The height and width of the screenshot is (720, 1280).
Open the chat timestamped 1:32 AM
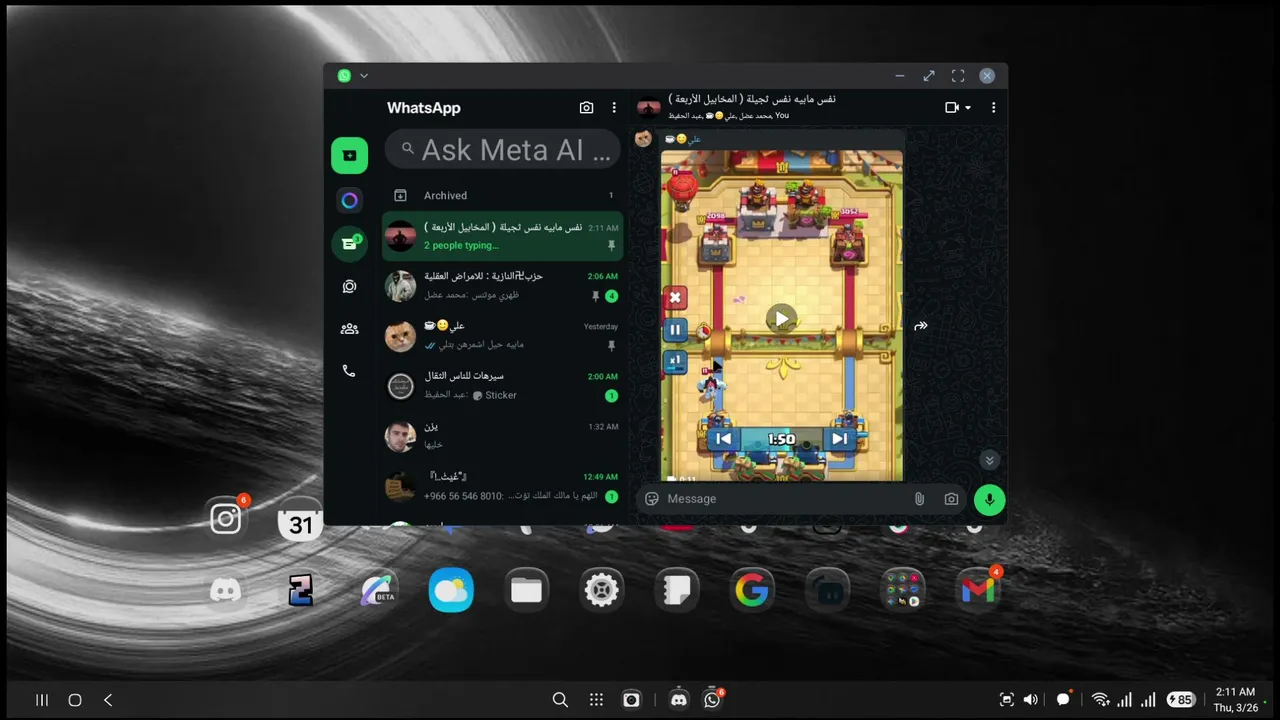pos(503,435)
